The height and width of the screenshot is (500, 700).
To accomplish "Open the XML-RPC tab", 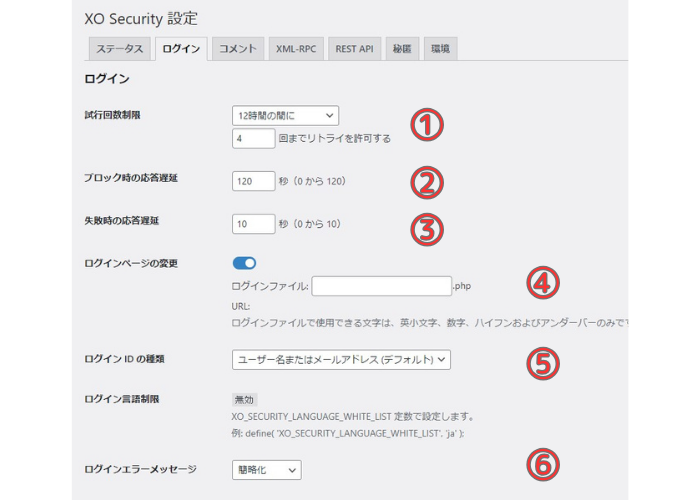I will tap(296, 49).
